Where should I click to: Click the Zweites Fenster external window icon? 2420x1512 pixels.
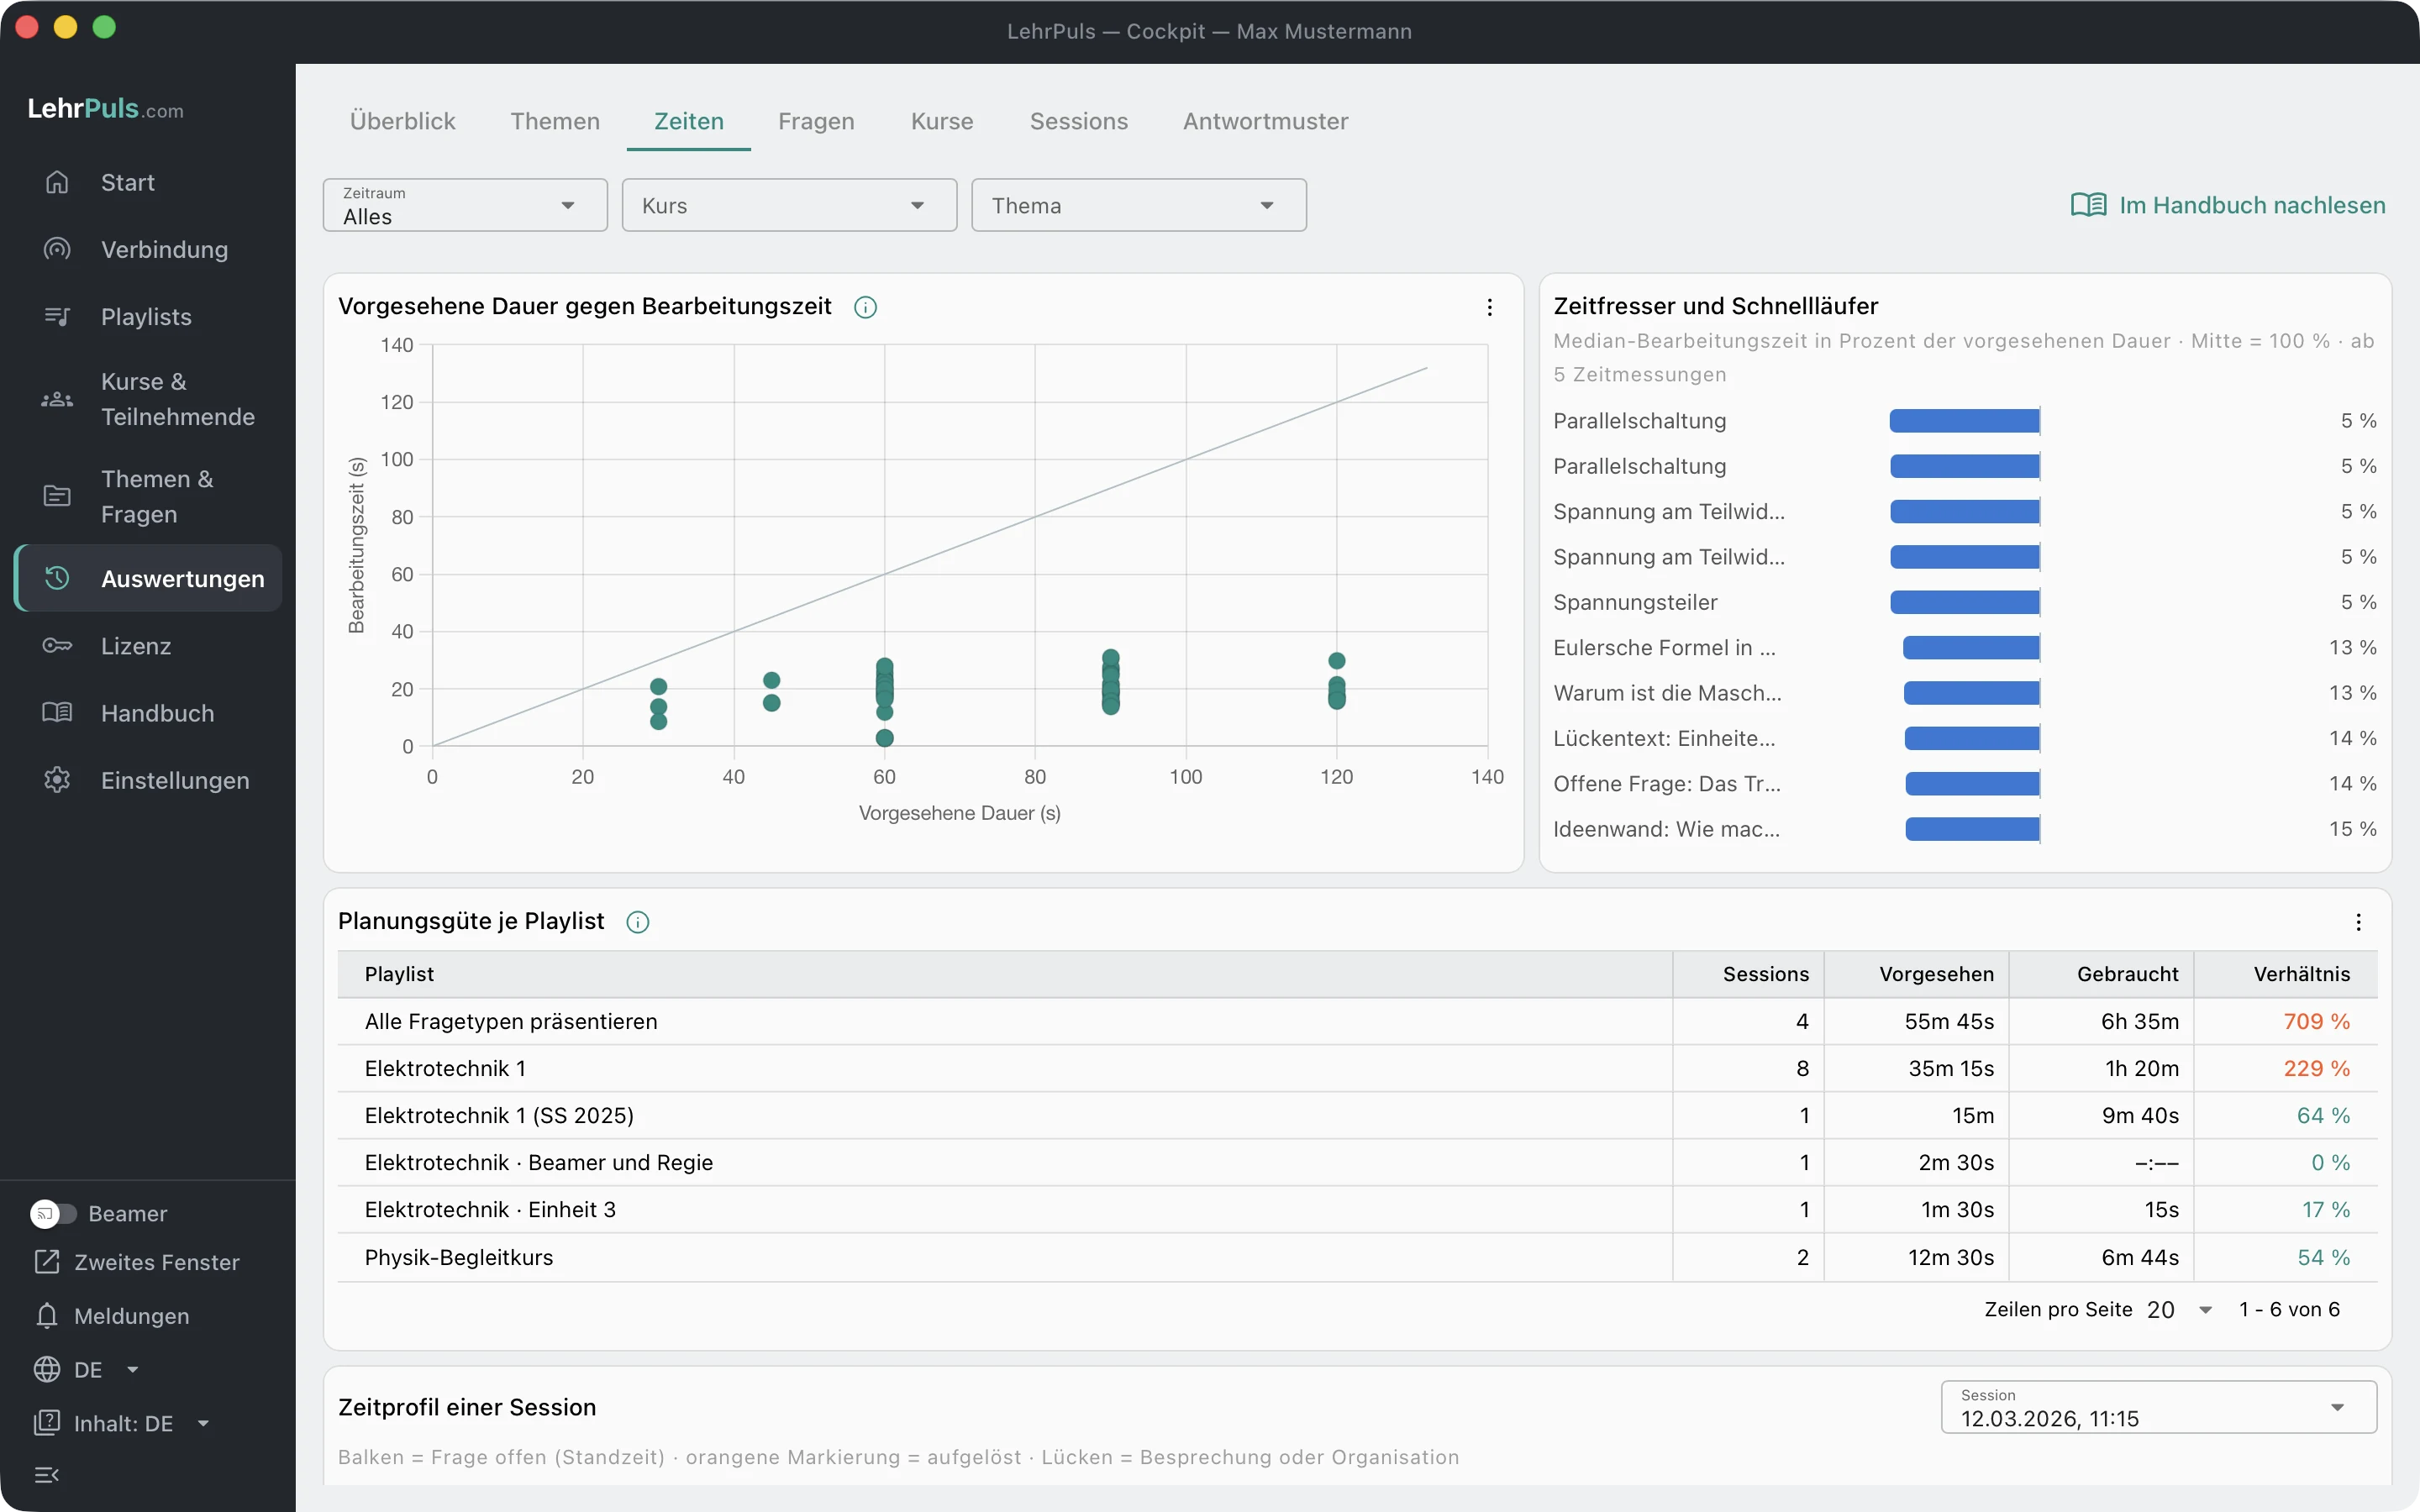[47, 1262]
